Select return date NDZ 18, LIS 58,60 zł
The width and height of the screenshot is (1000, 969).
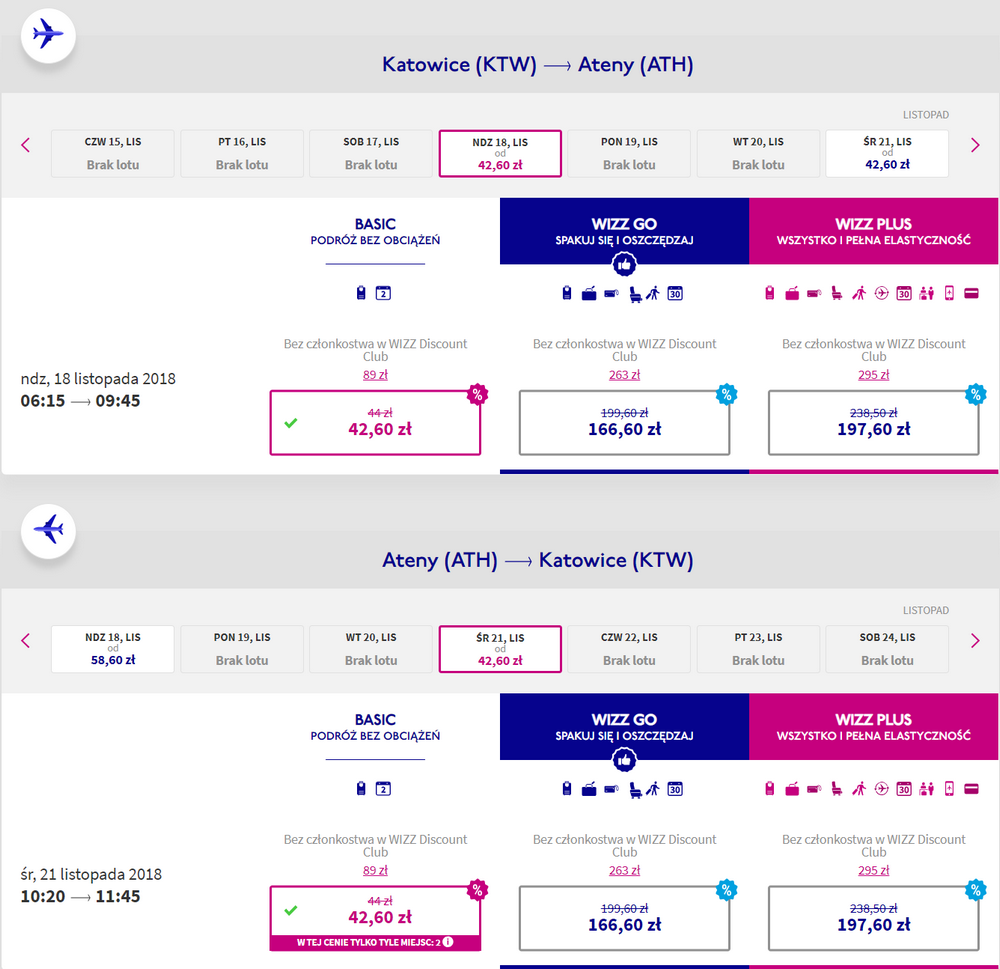113,649
